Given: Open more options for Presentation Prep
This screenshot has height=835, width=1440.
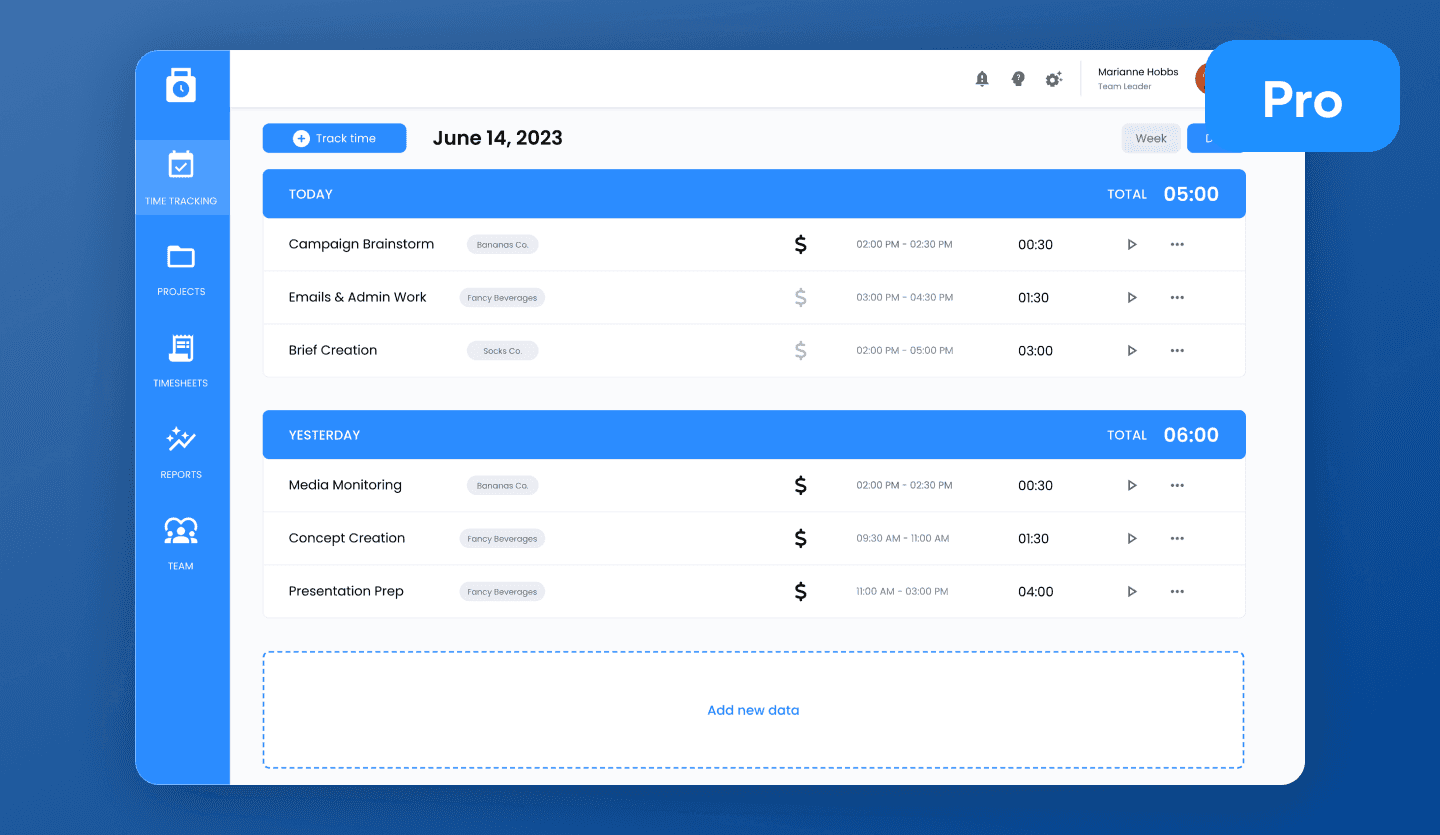Looking at the screenshot, I should click(1177, 591).
